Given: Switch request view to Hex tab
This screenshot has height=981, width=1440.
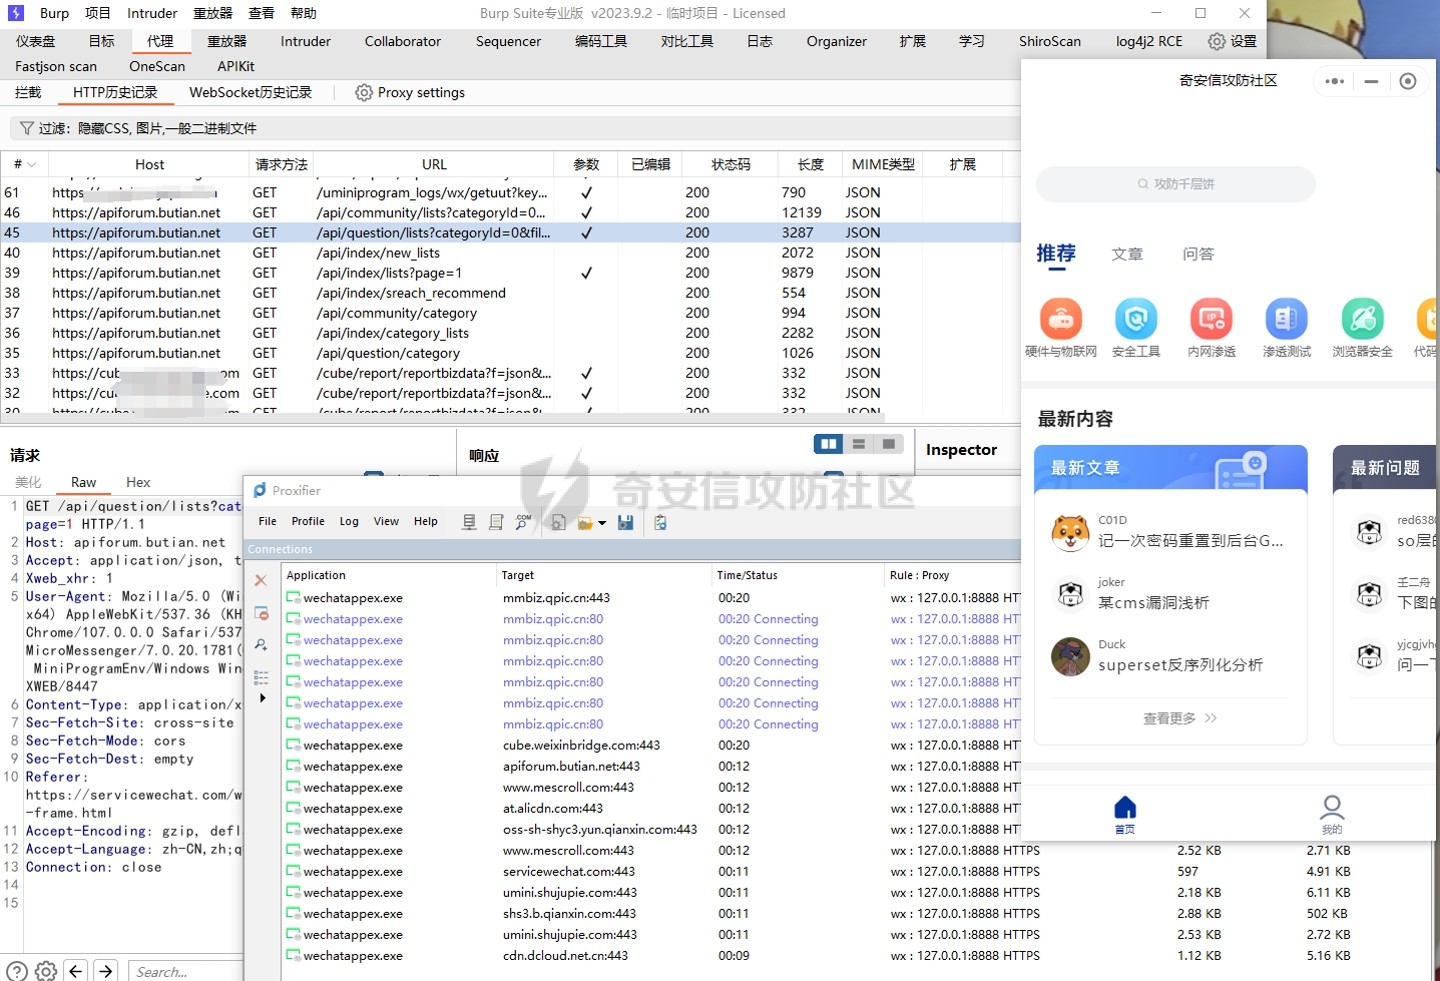Looking at the screenshot, I should pos(138,482).
